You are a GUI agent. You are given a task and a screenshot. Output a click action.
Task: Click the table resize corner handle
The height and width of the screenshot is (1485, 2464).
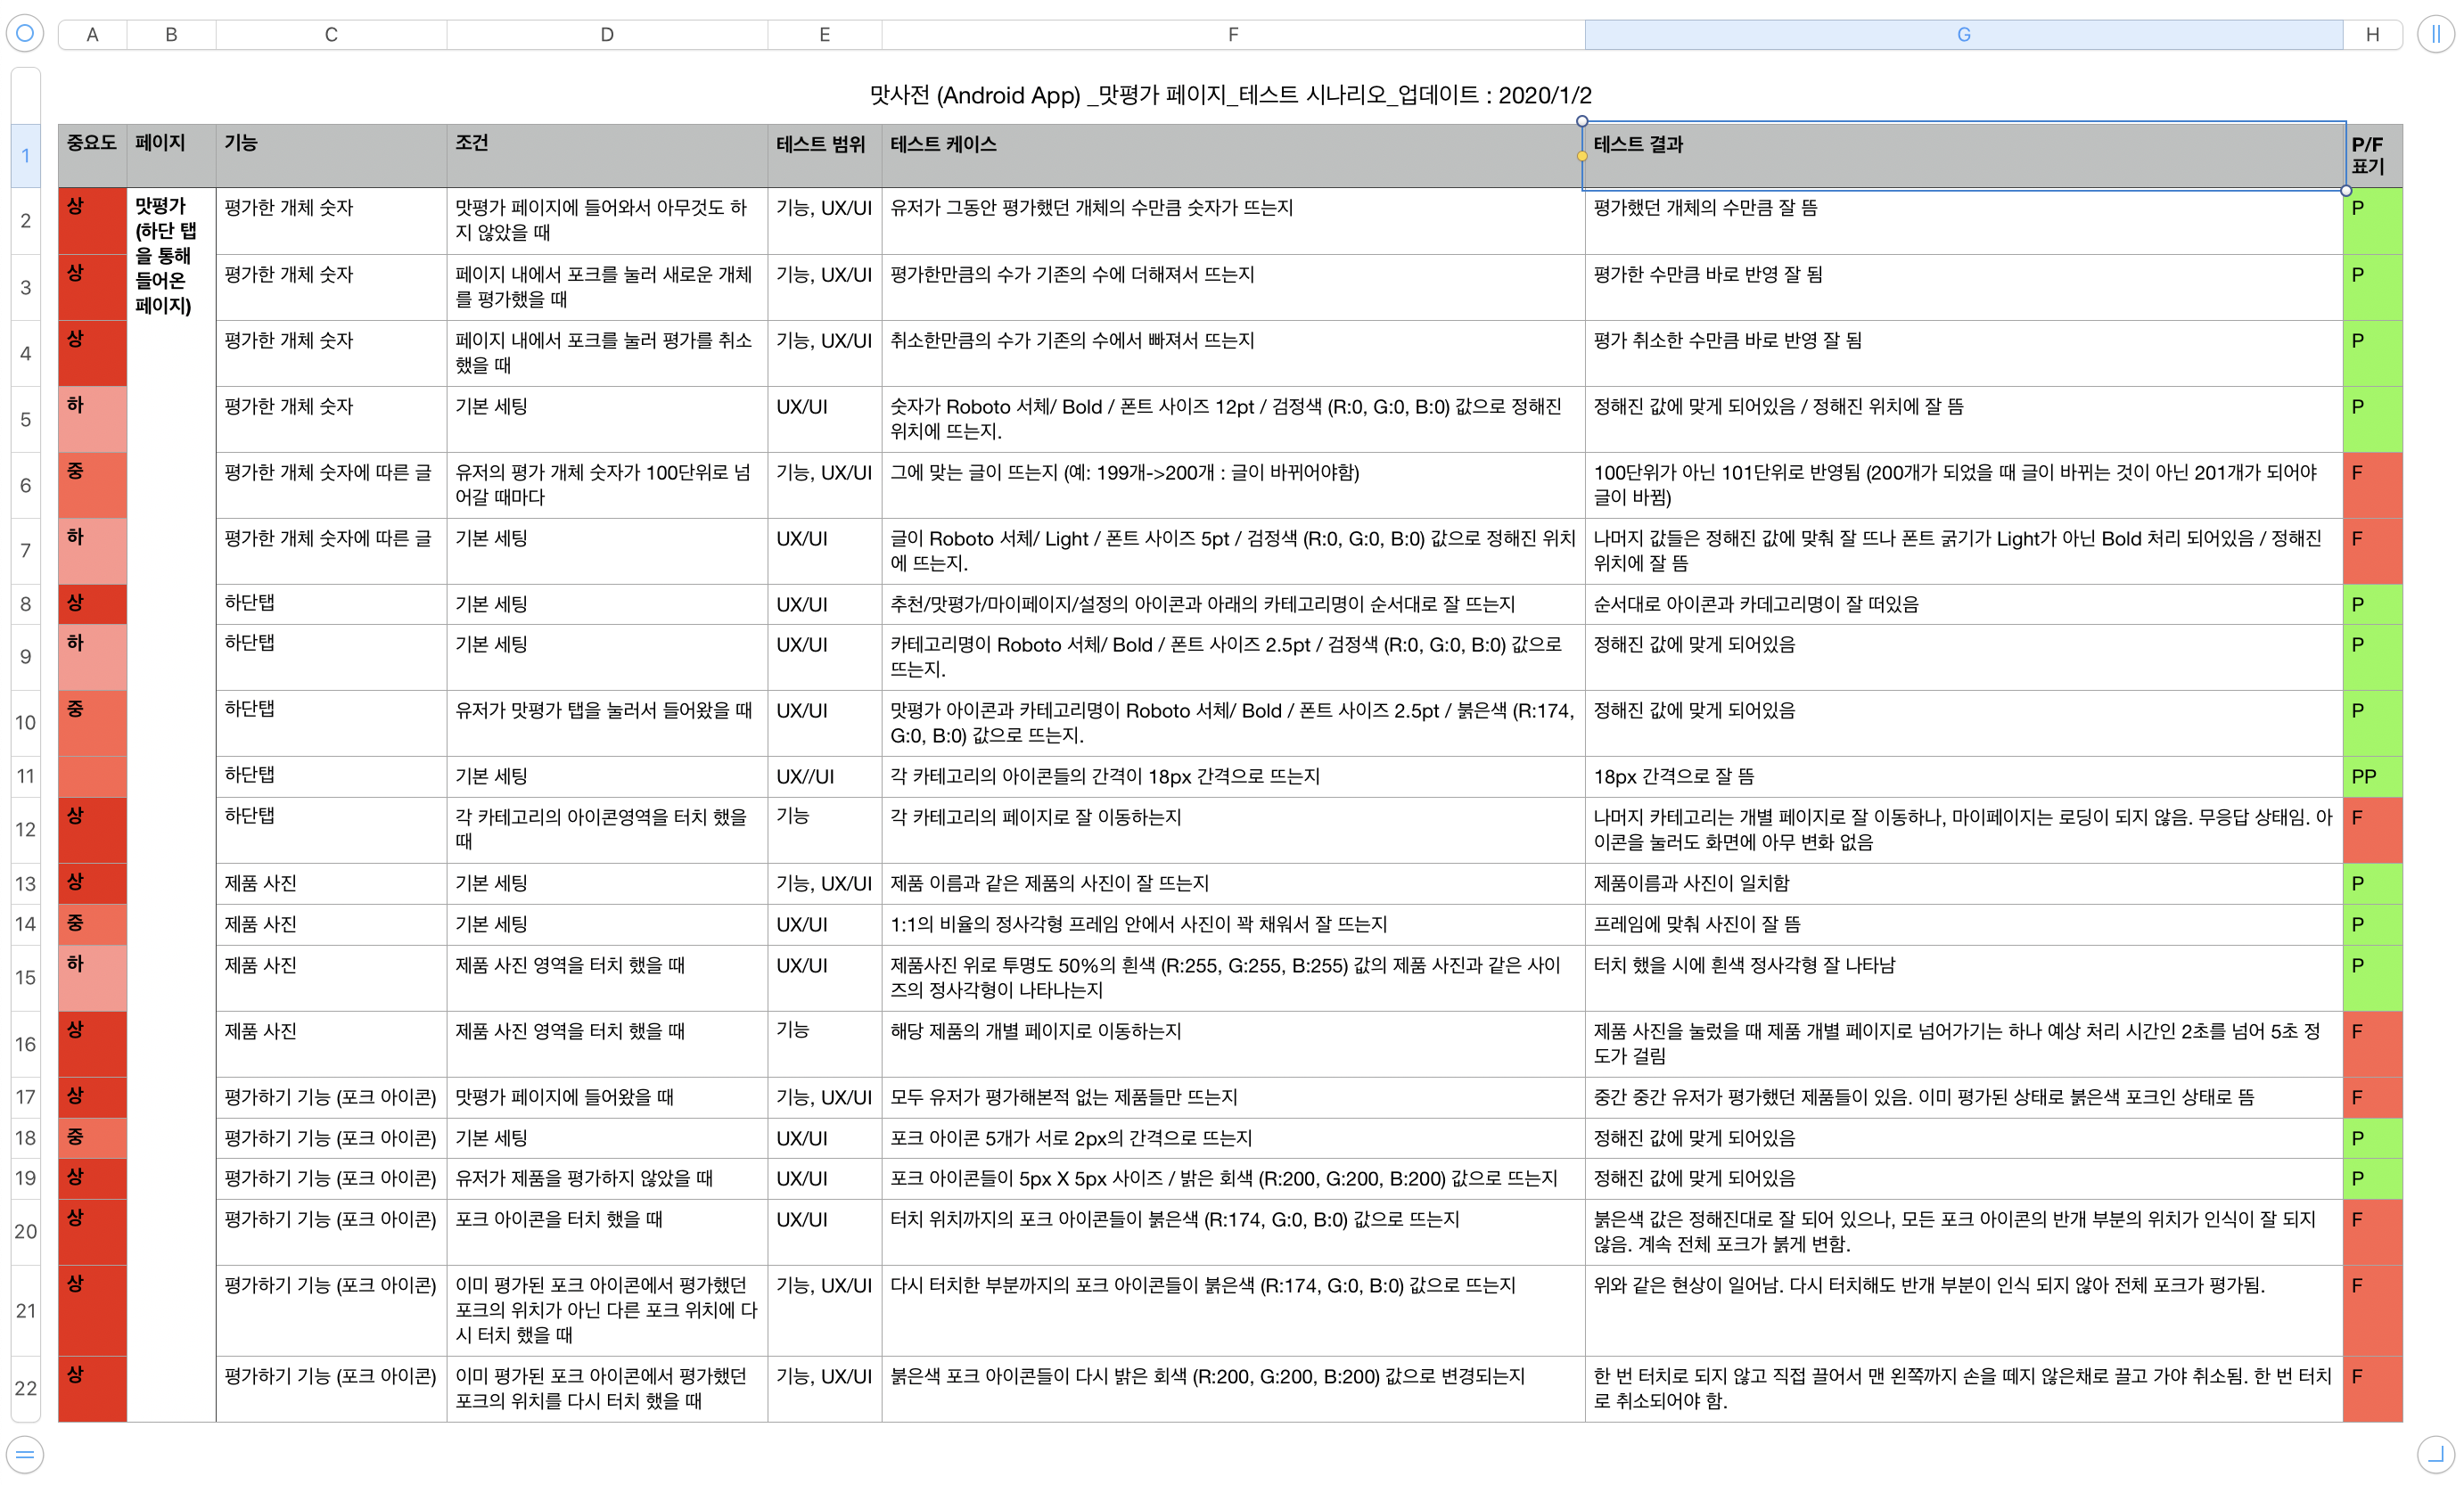point(2435,1453)
